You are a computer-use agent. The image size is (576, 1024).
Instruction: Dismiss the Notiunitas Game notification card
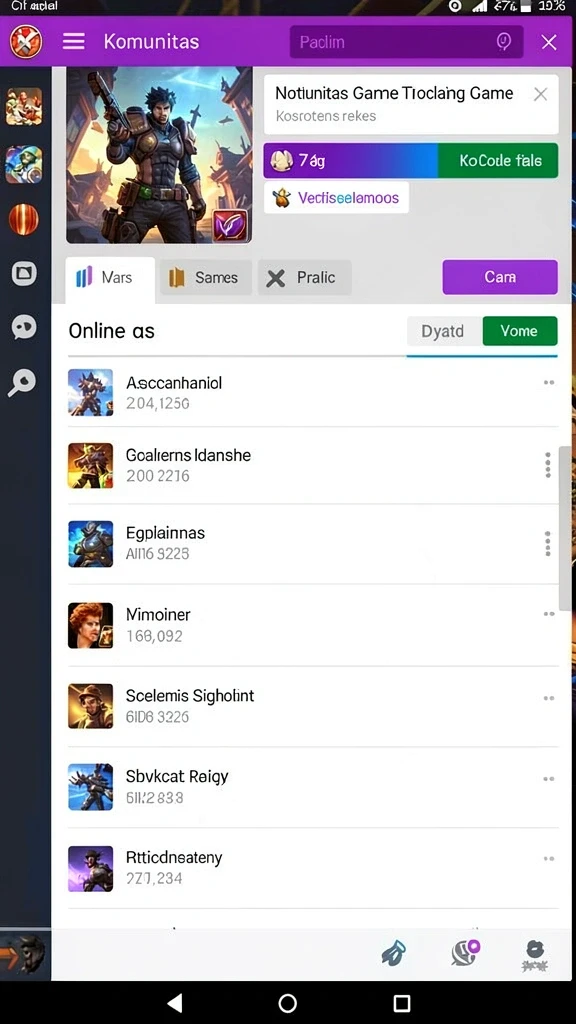tap(540, 94)
